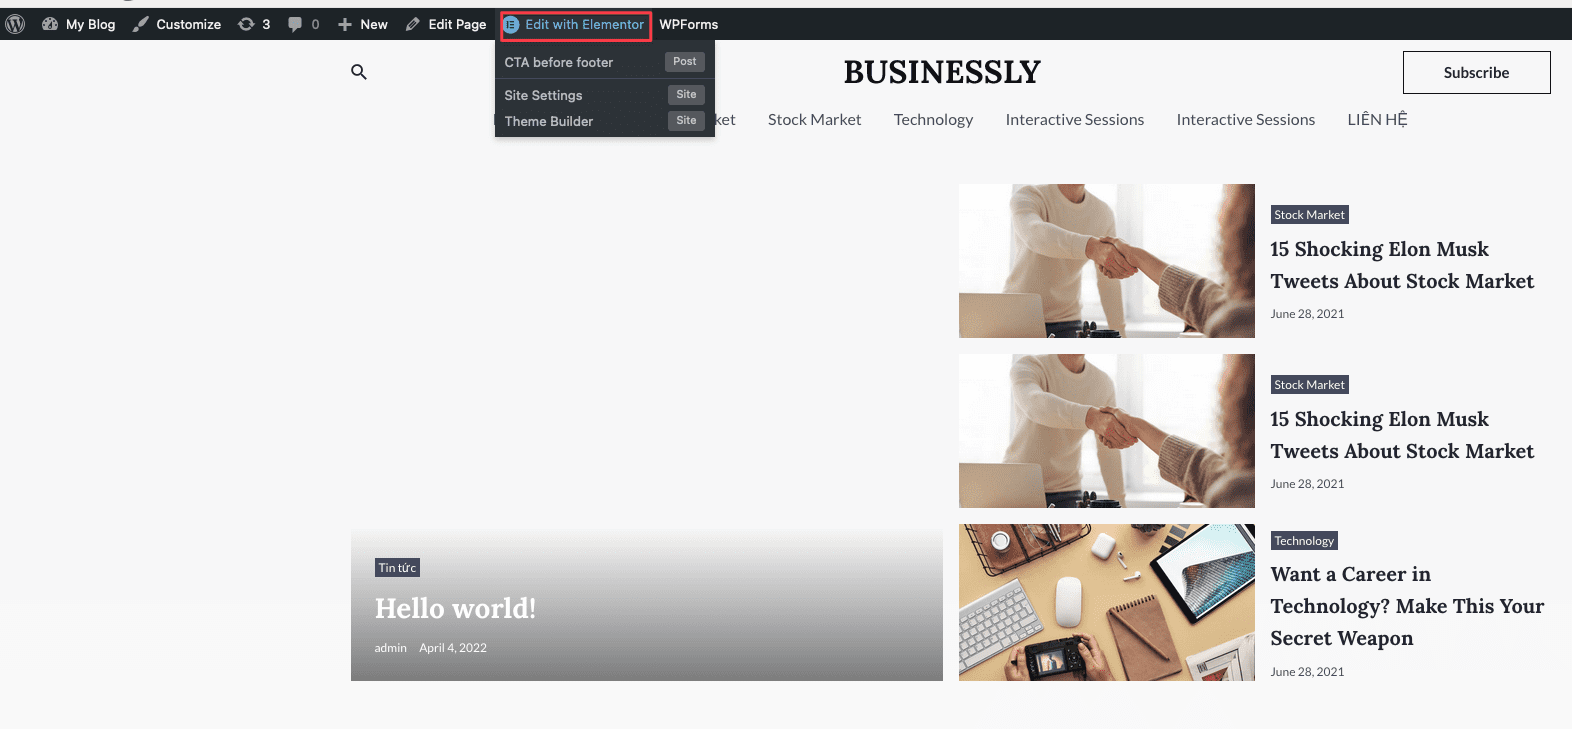Viewport: 1572px width, 729px height.
Task: Click the Tin tức category tag
Action: point(397,568)
